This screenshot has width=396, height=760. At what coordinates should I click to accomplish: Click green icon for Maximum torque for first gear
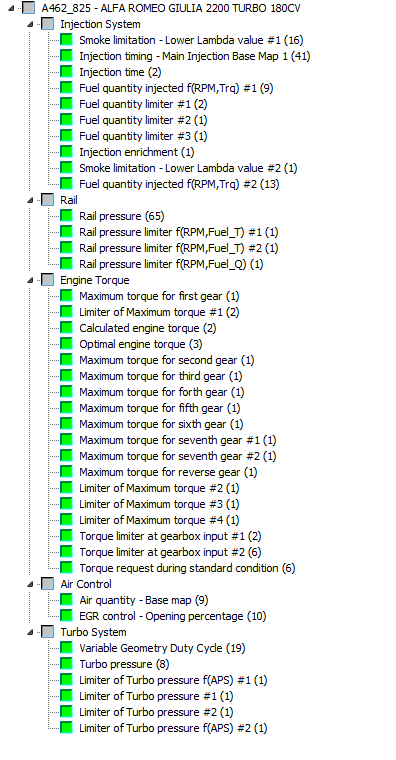click(66, 296)
